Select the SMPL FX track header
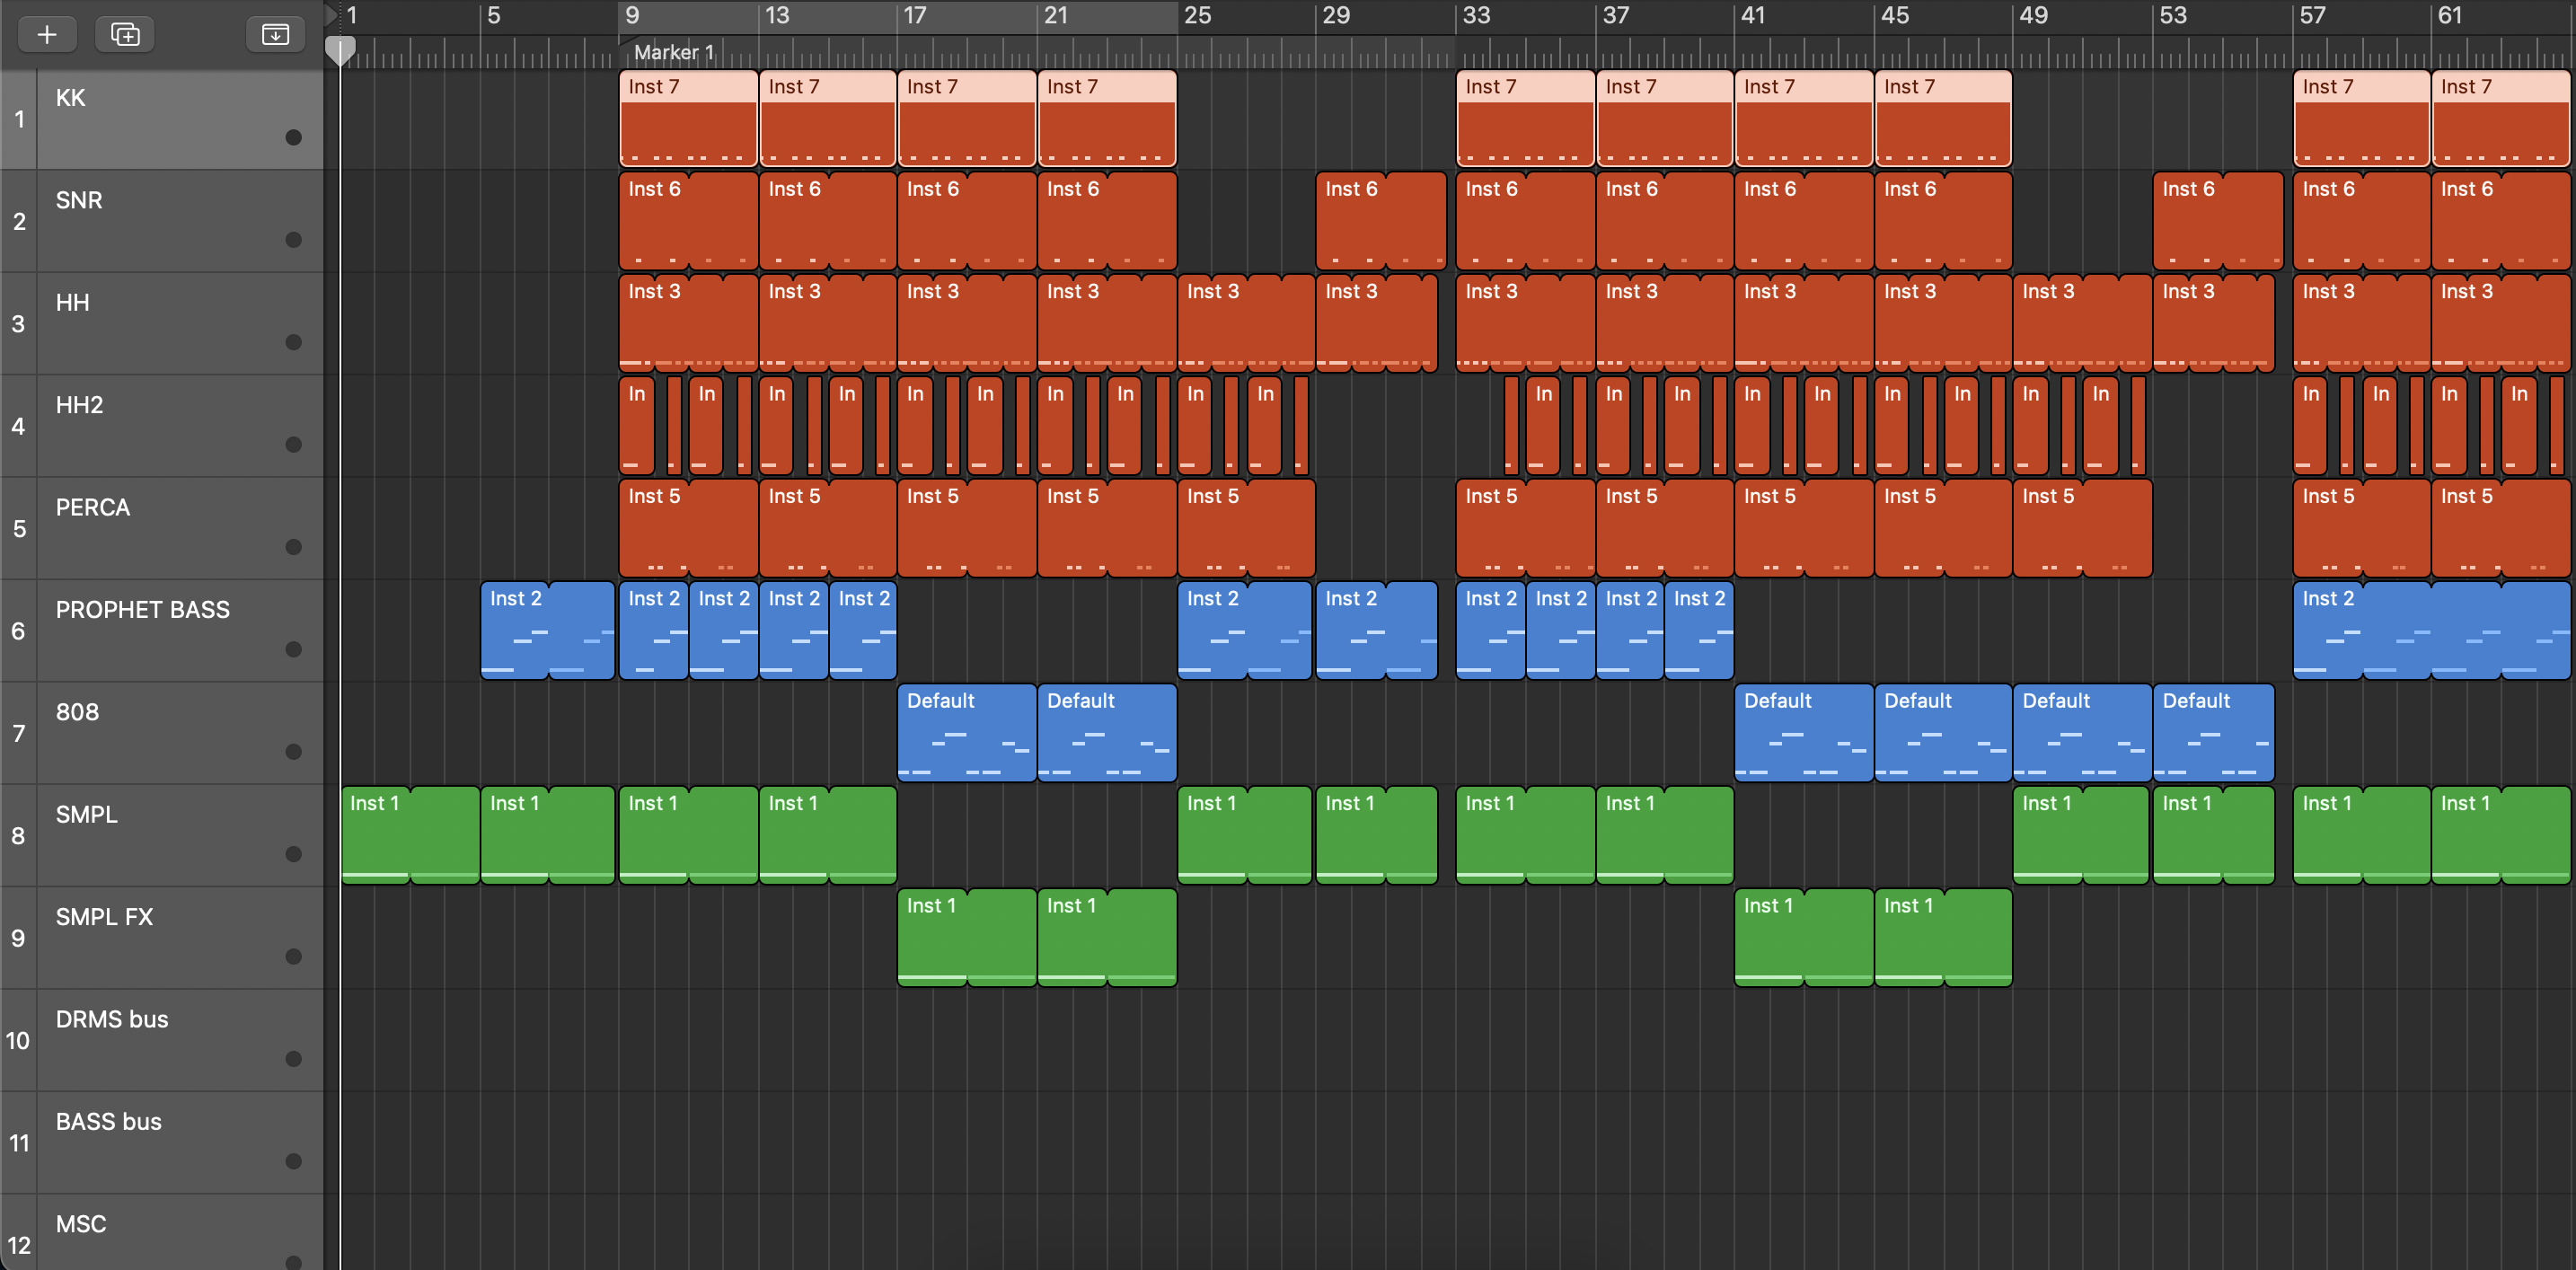 (105, 917)
